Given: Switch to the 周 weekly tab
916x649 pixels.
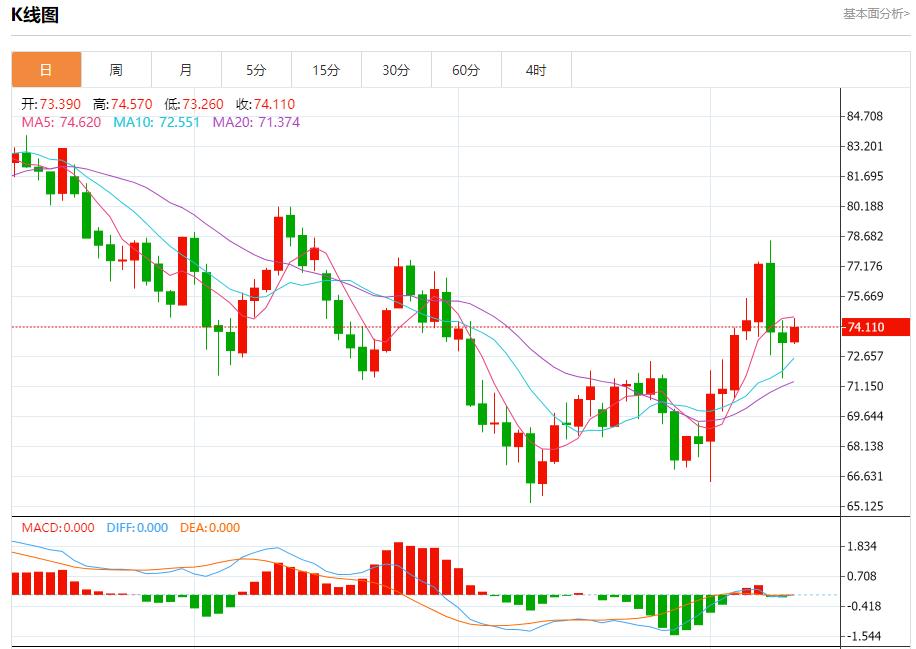Looking at the screenshot, I should coord(116,70).
